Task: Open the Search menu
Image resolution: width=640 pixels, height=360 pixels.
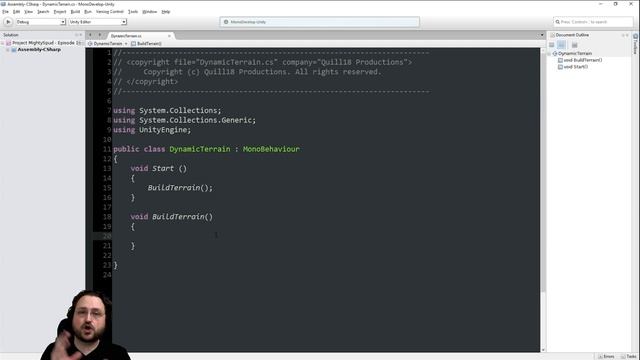Action: click(43, 12)
